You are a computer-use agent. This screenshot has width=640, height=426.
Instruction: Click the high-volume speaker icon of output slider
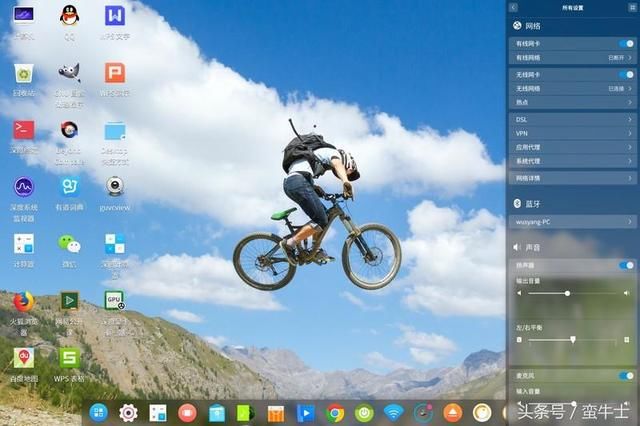pyautogui.click(x=627, y=293)
